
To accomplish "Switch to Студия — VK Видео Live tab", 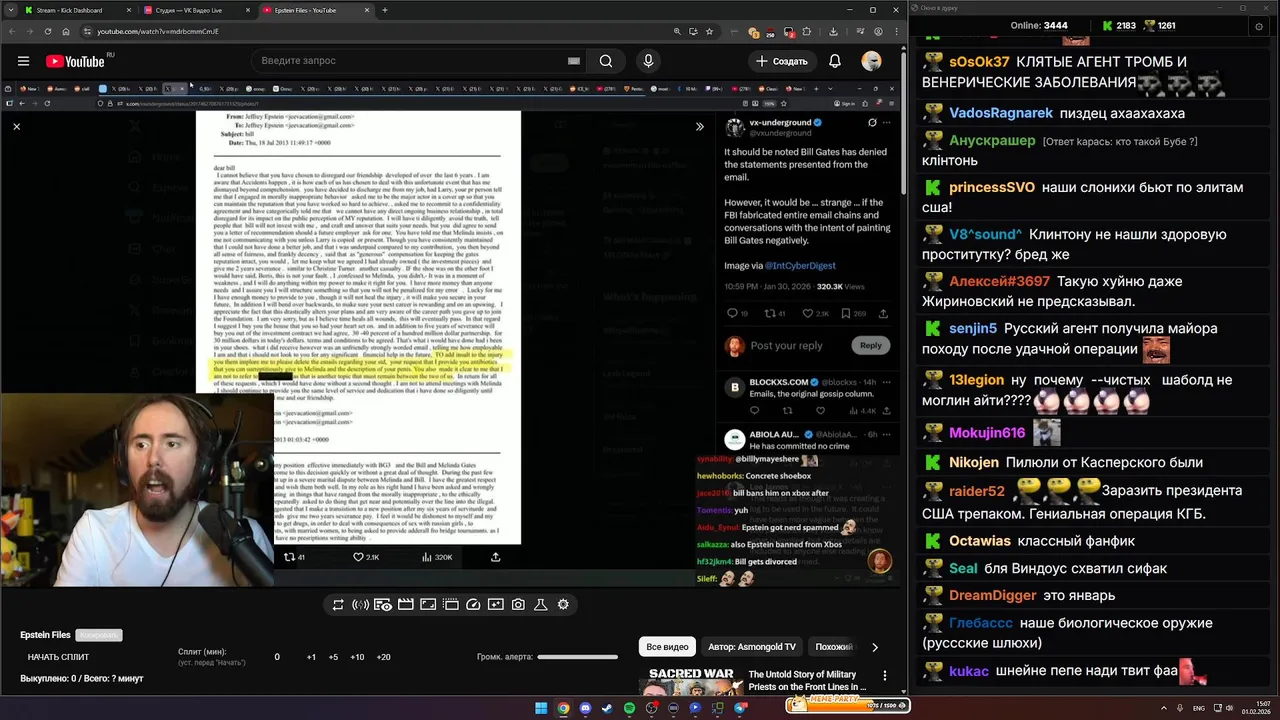I will [x=195, y=10].
